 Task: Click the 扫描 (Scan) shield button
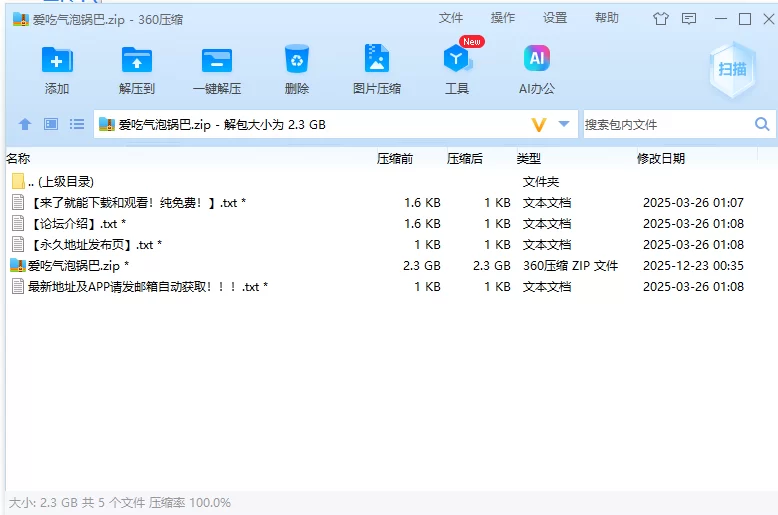tap(732, 68)
